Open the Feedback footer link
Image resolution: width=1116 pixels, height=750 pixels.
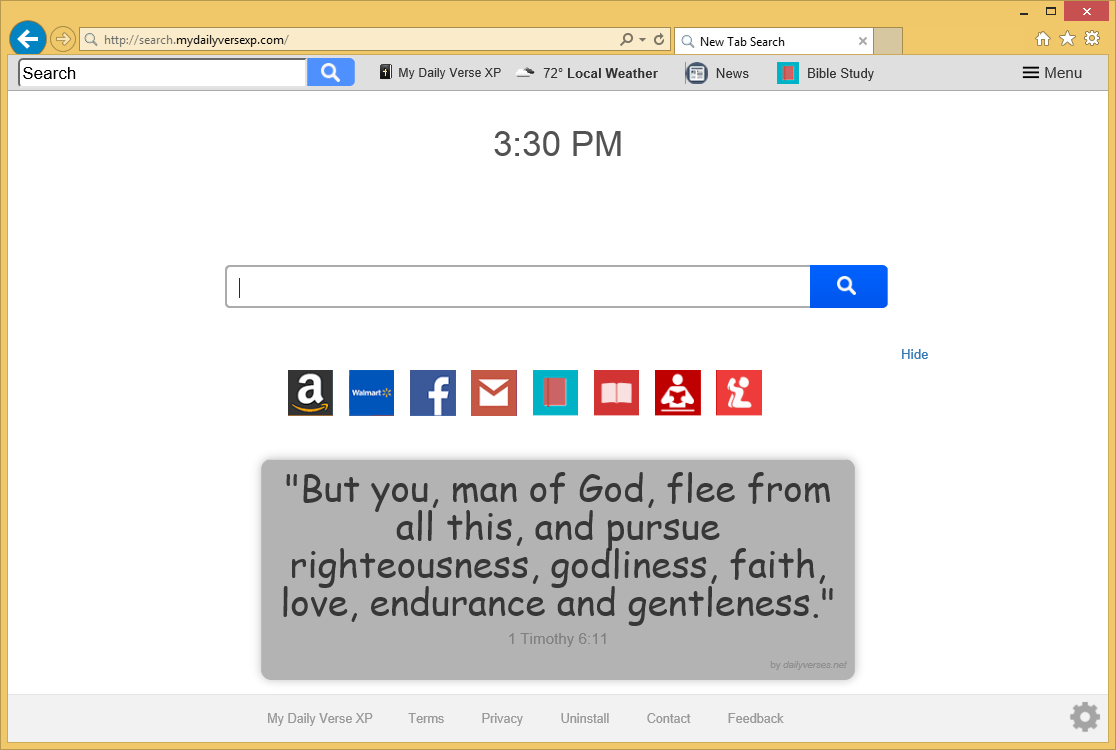coord(755,719)
